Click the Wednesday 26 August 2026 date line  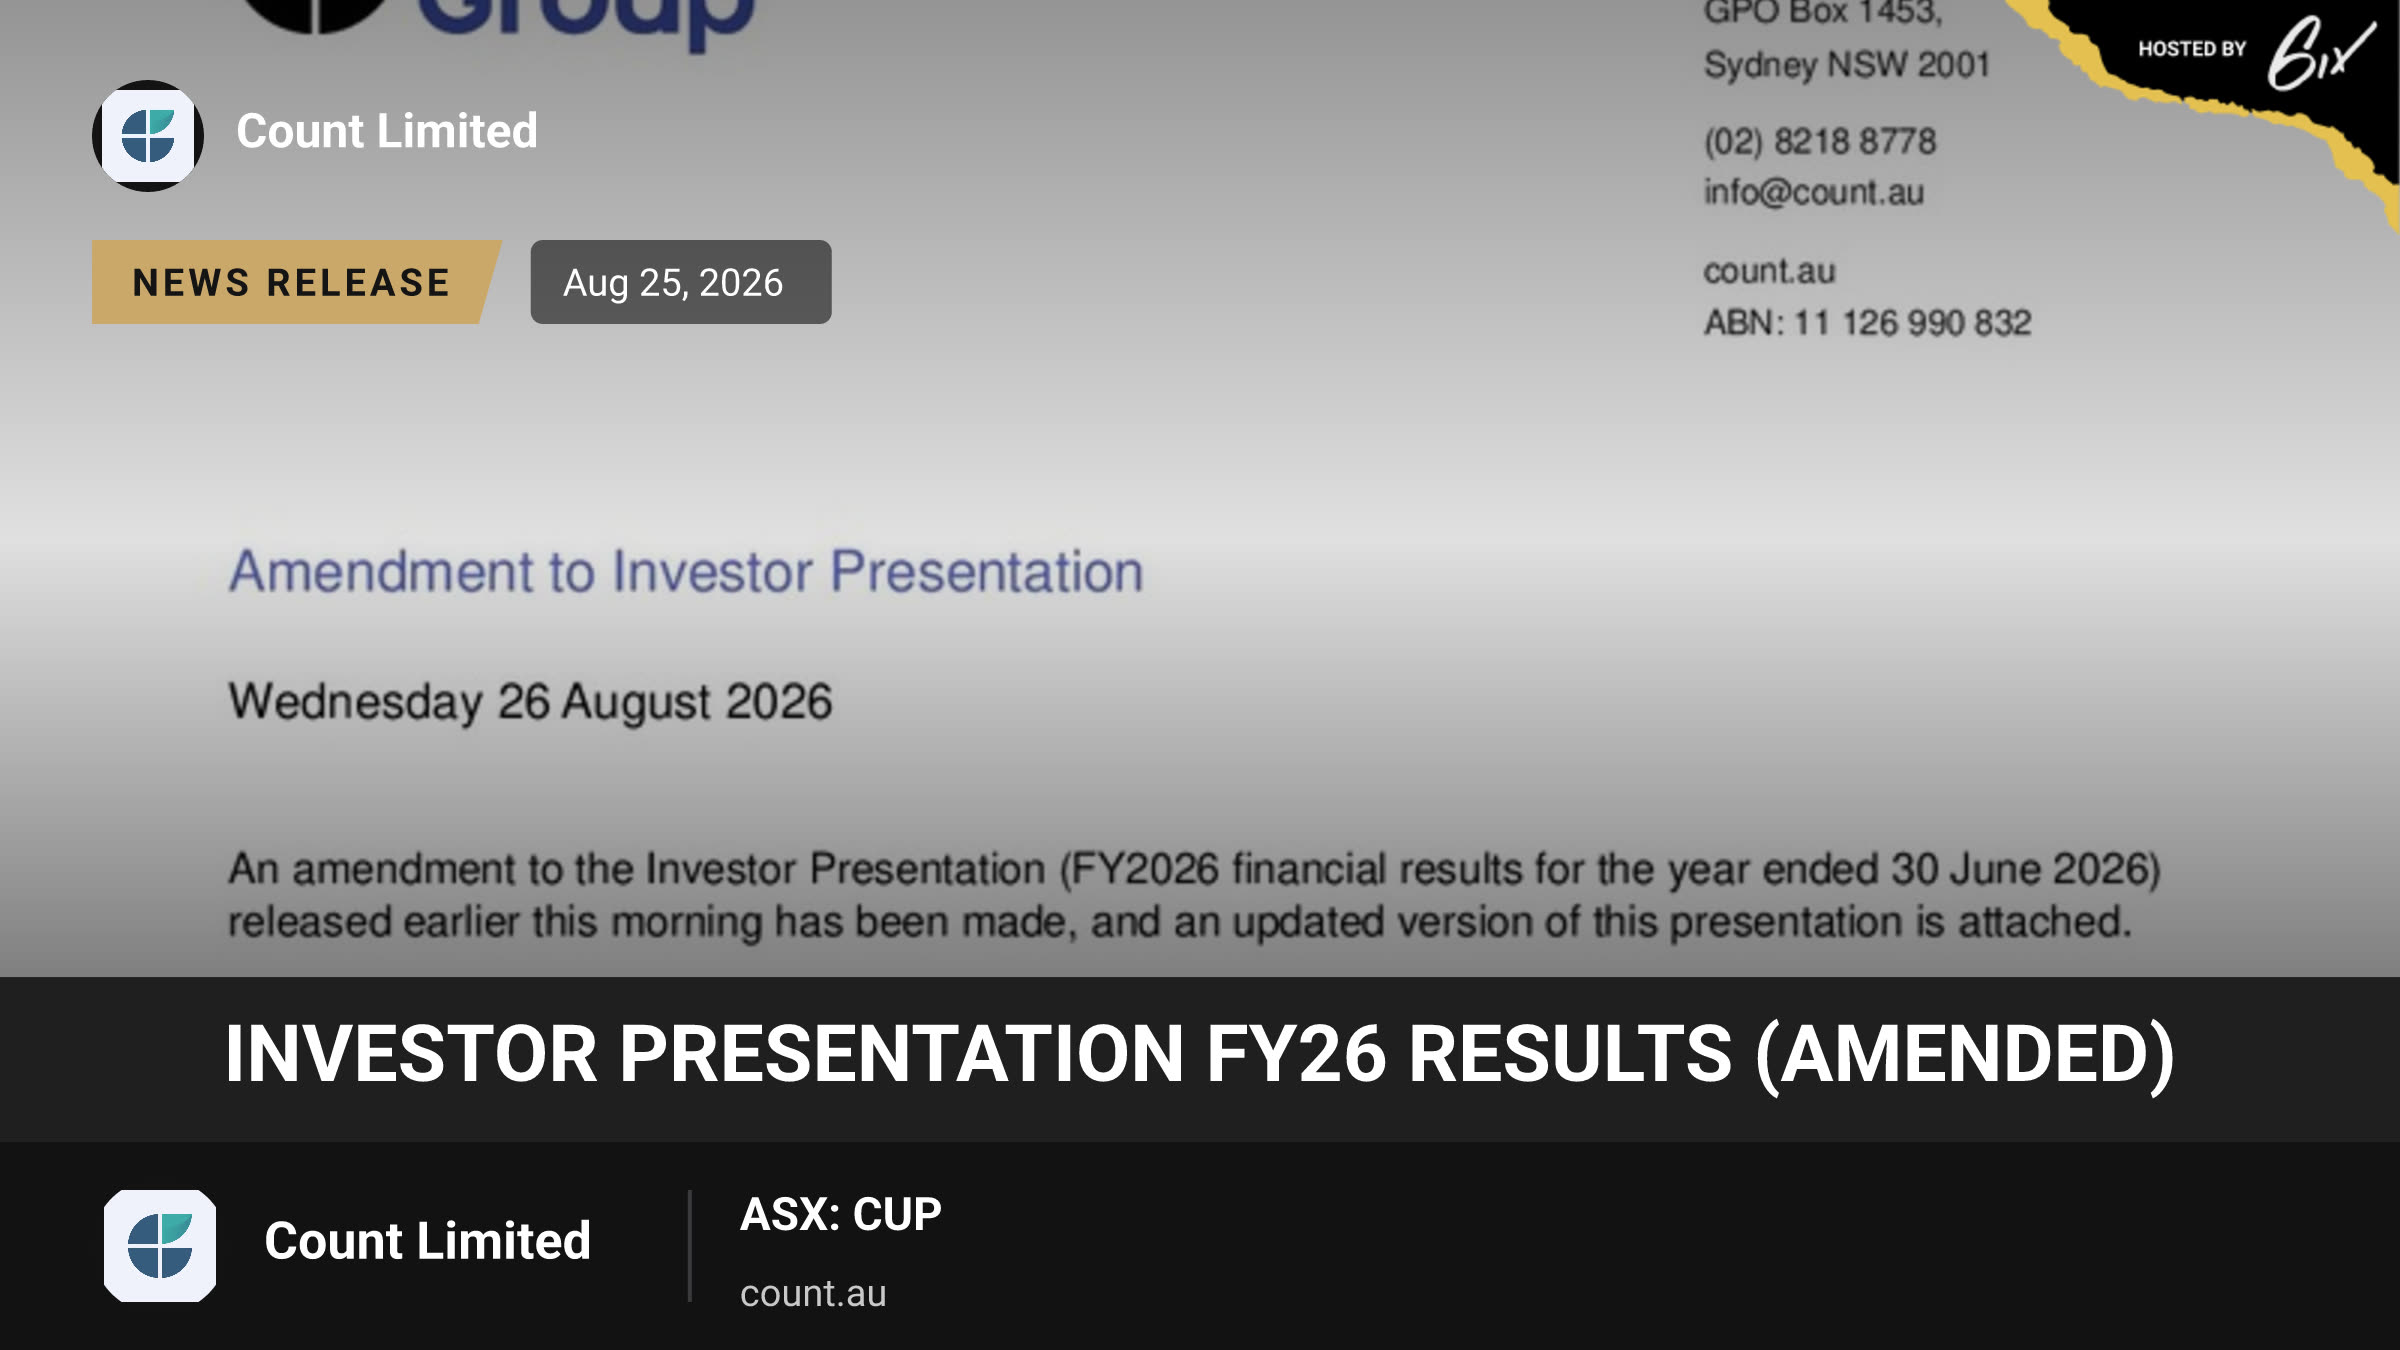pos(530,701)
